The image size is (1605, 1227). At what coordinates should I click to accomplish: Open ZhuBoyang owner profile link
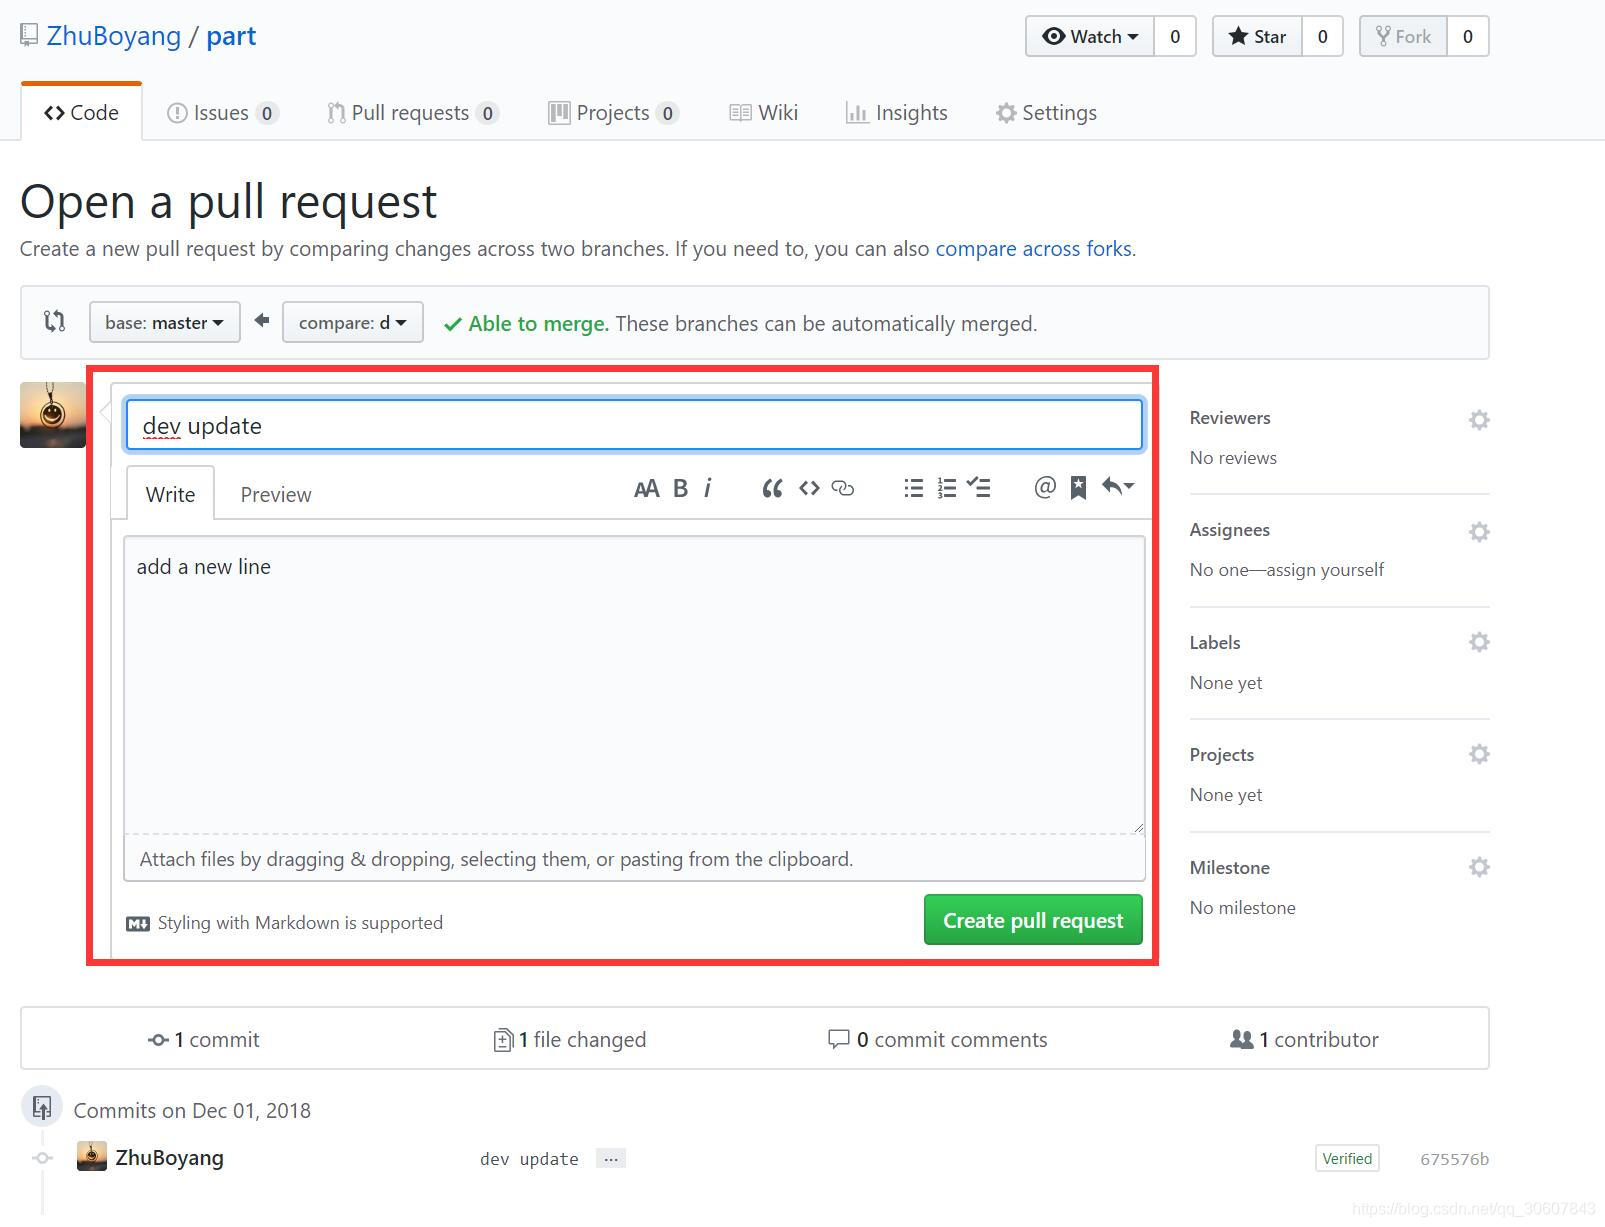[x=114, y=35]
